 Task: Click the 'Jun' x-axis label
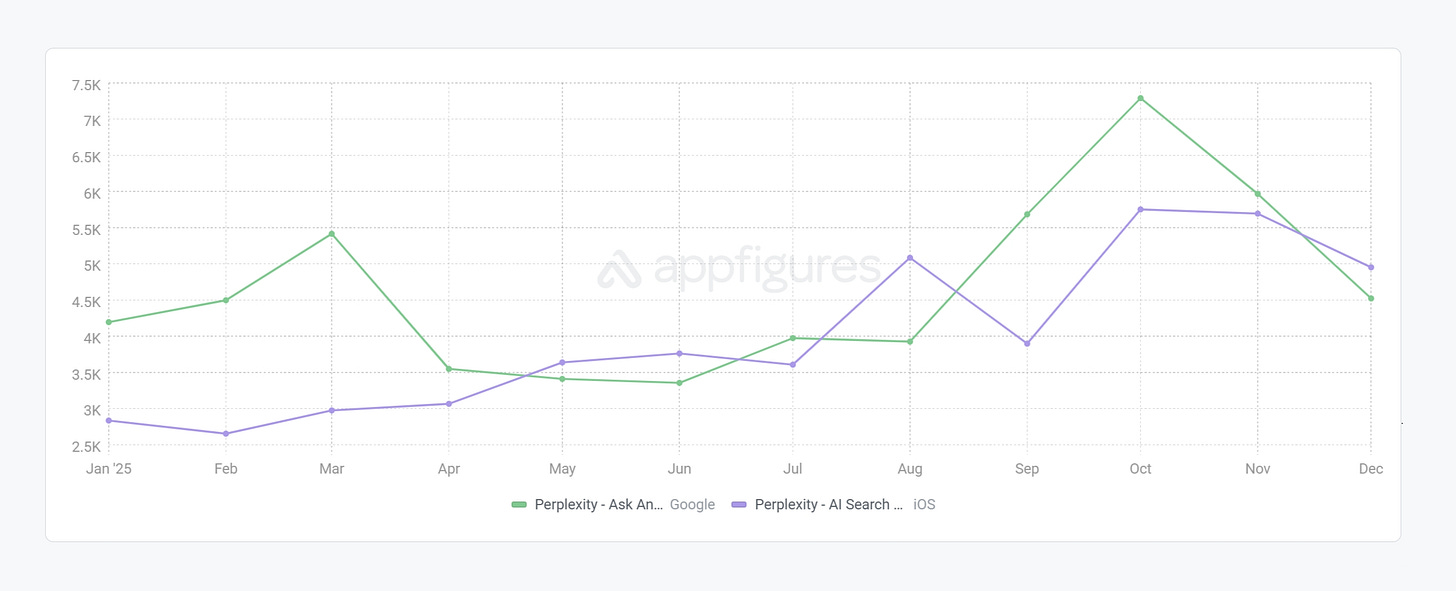[679, 469]
